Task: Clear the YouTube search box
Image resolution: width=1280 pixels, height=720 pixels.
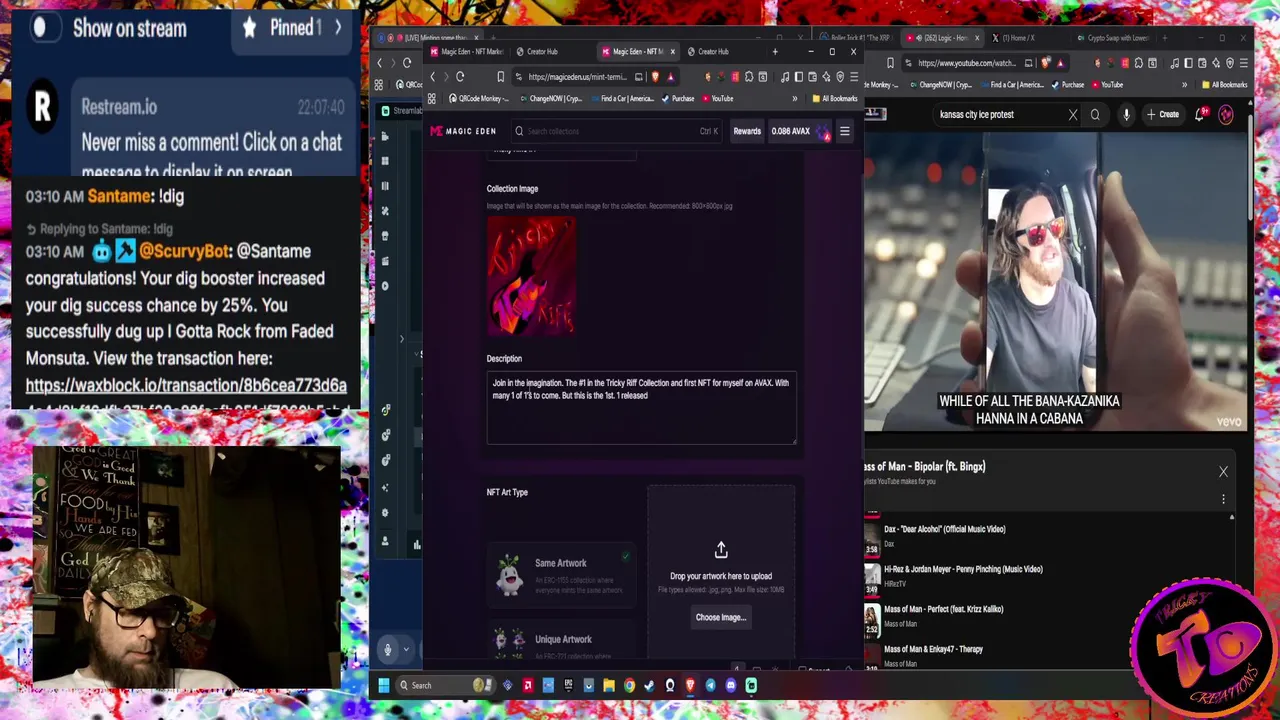Action: tap(1073, 115)
